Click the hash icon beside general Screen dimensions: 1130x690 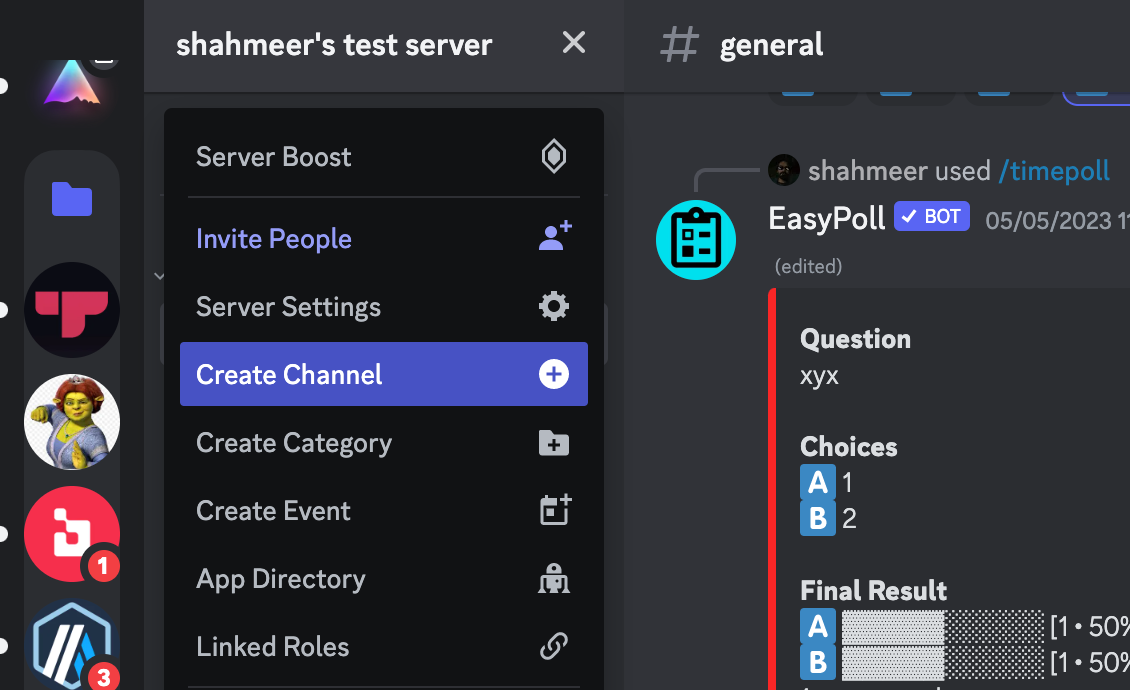pyautogui.click(x=679, y=44)
